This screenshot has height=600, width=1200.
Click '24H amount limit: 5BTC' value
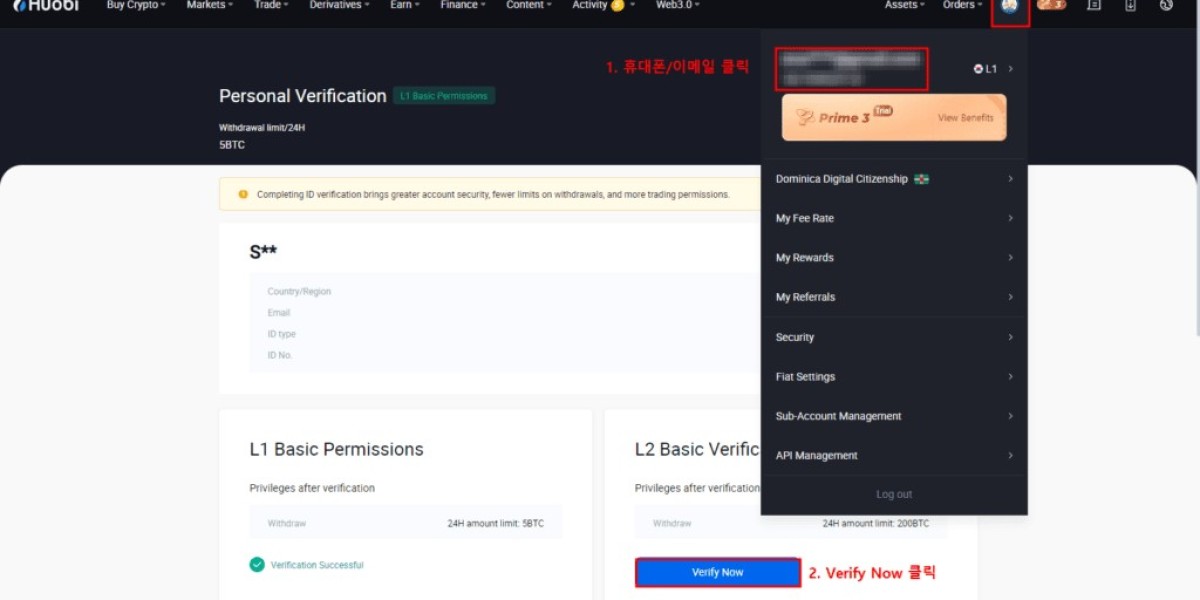pyautogui.click(x=496, y=524)
